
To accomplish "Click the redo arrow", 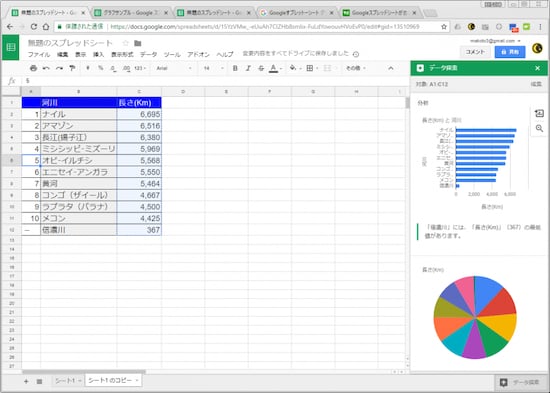I will (x=59, y=68).
